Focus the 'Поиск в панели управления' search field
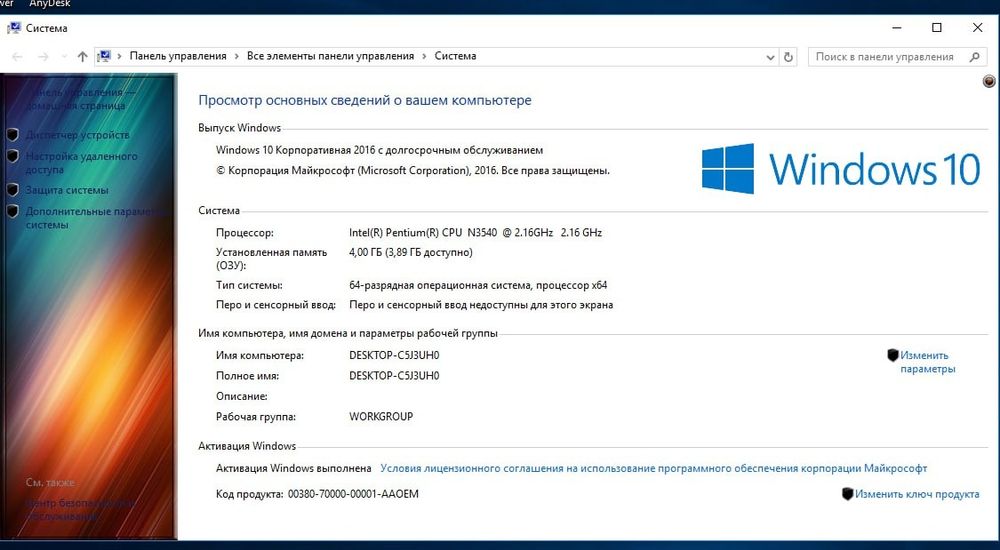Screen dimensions: 1000x550 (897, 57)
